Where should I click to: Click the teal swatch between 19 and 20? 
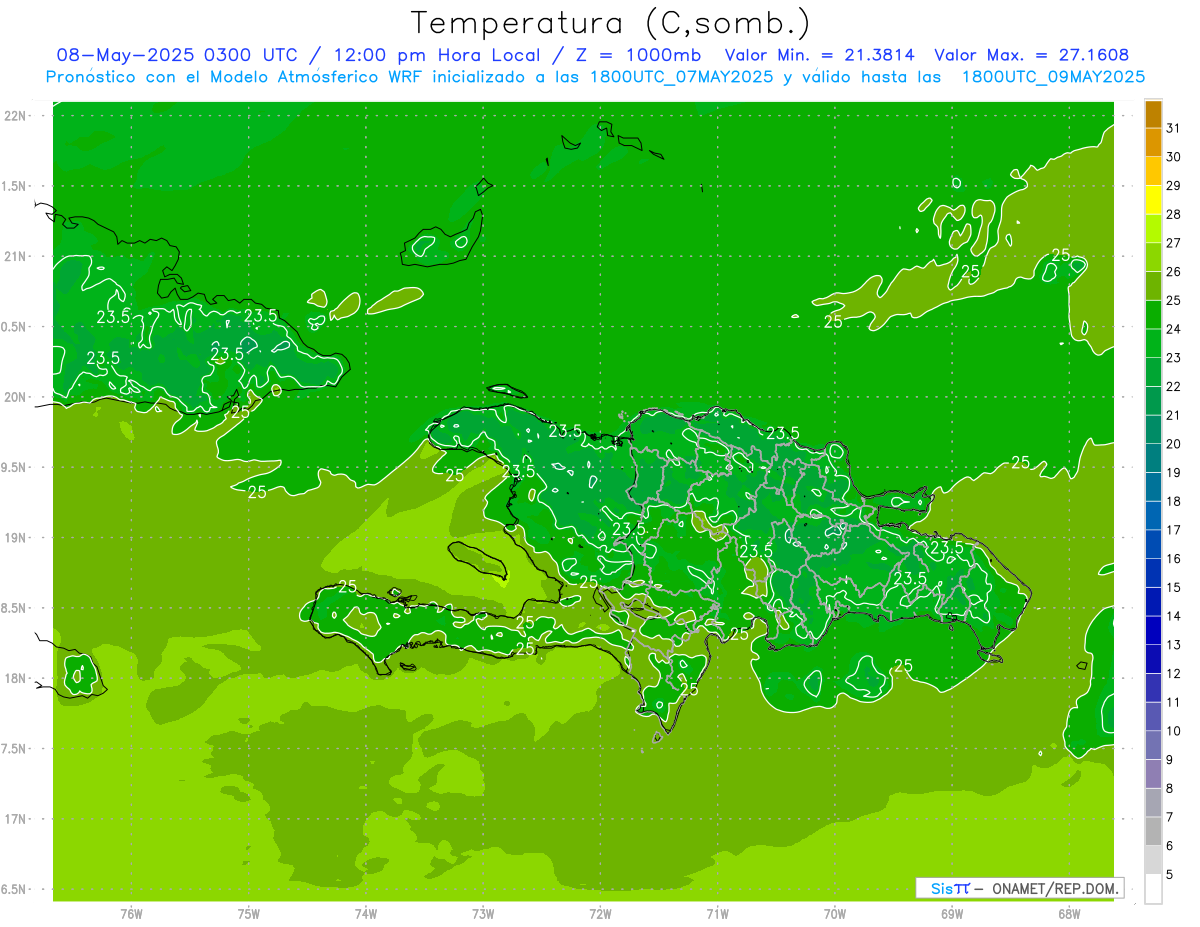pos(1153,459)
